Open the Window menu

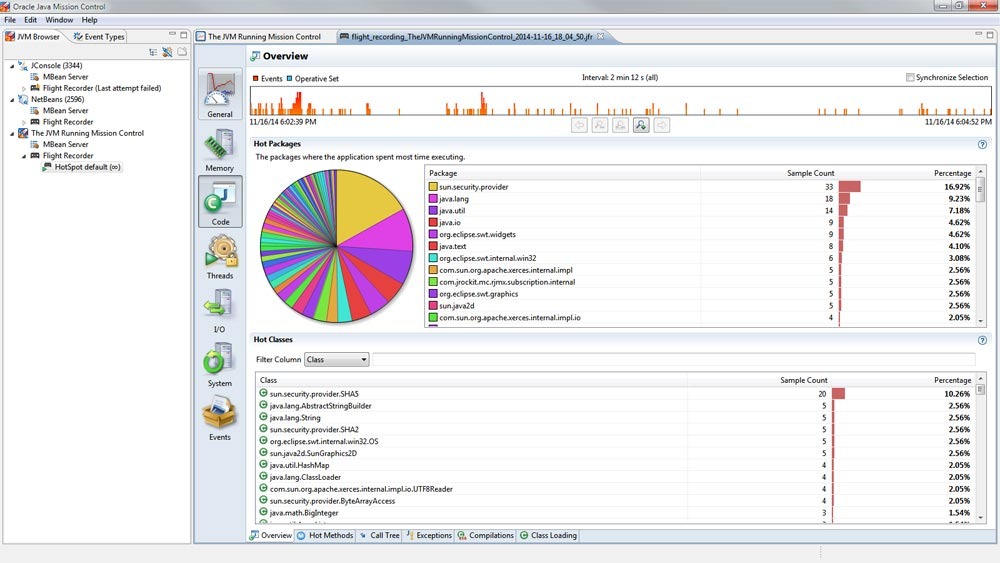(59, 20)
